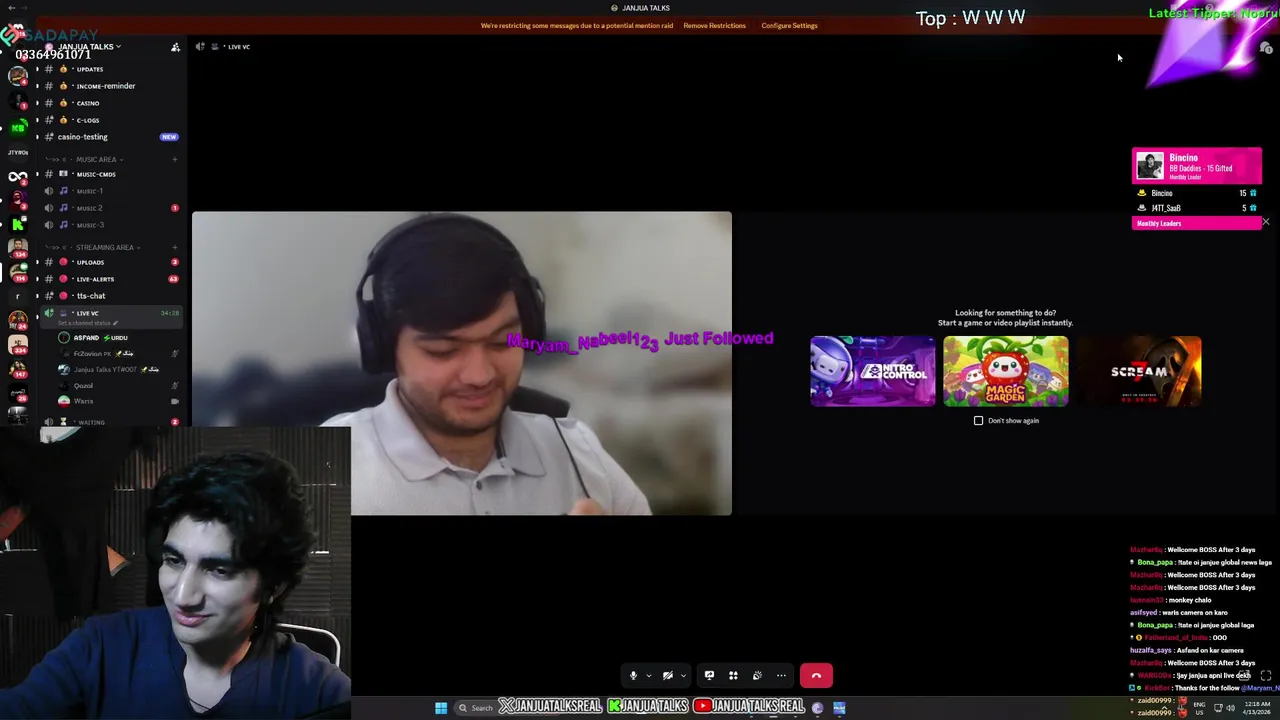Open microphone options dropdown arrow
The width and height of the screenshot is (1280, 720).
click(648, 676)
